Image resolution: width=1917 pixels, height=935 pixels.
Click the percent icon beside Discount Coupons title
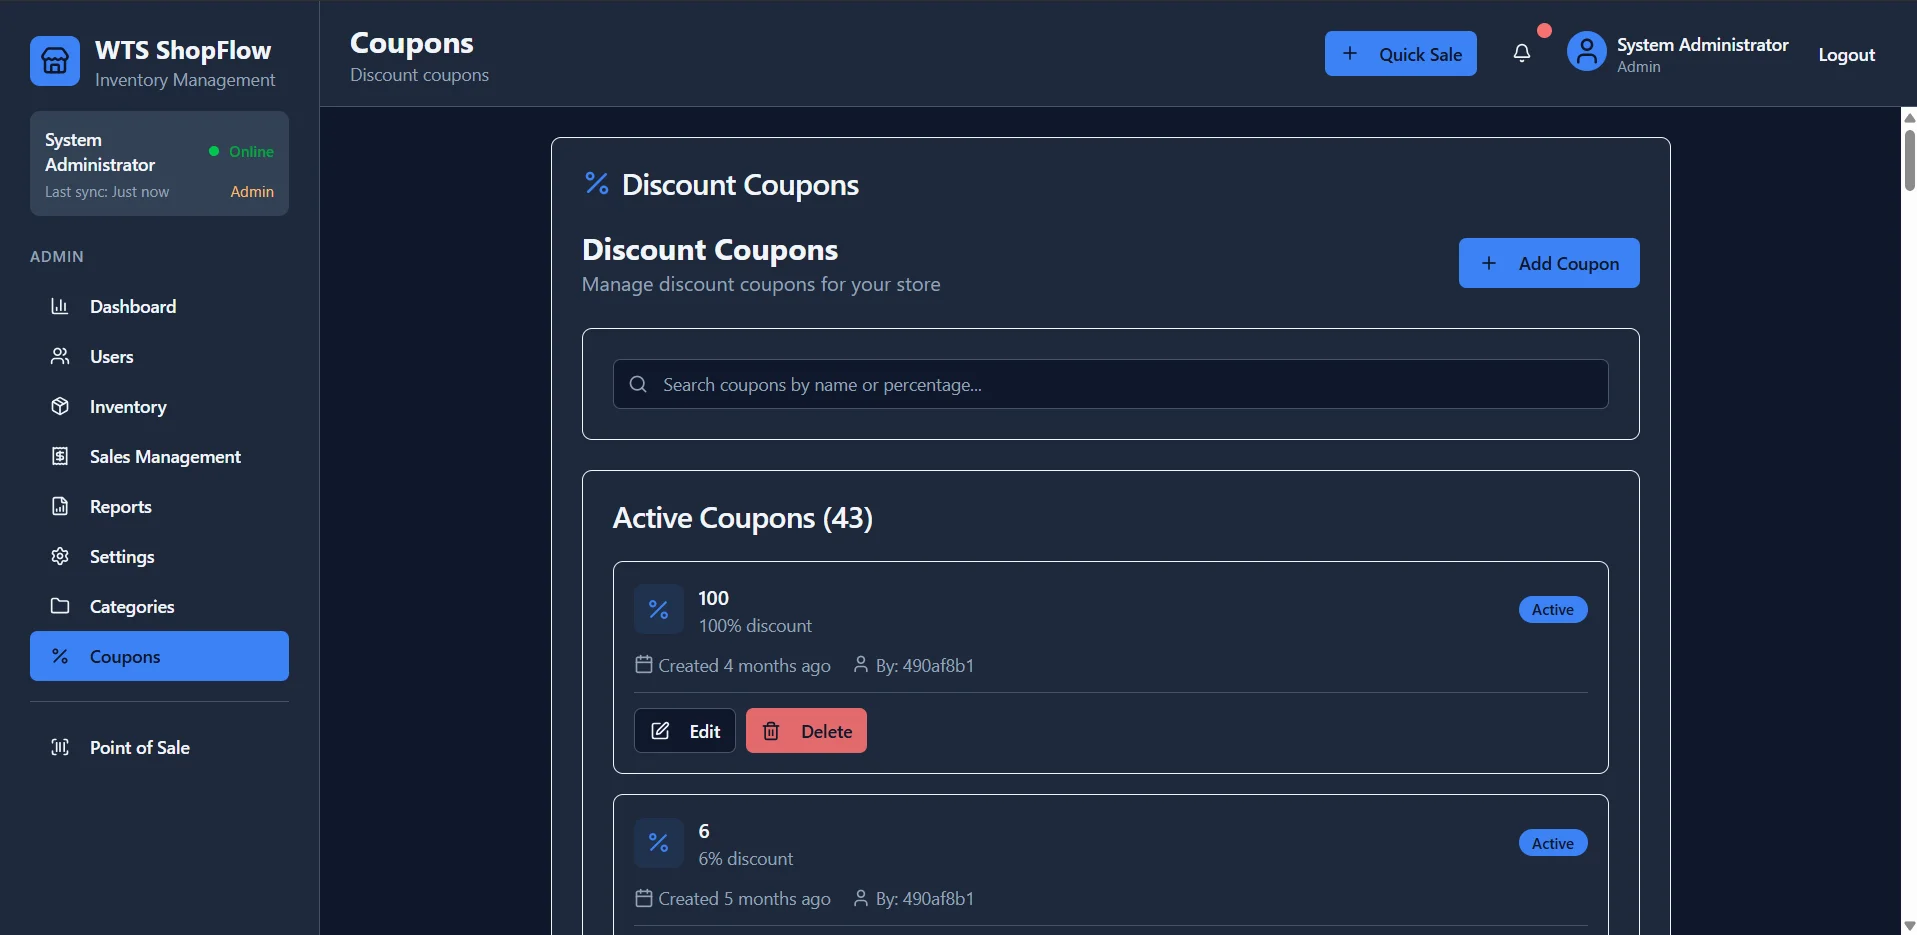[597, 183]
